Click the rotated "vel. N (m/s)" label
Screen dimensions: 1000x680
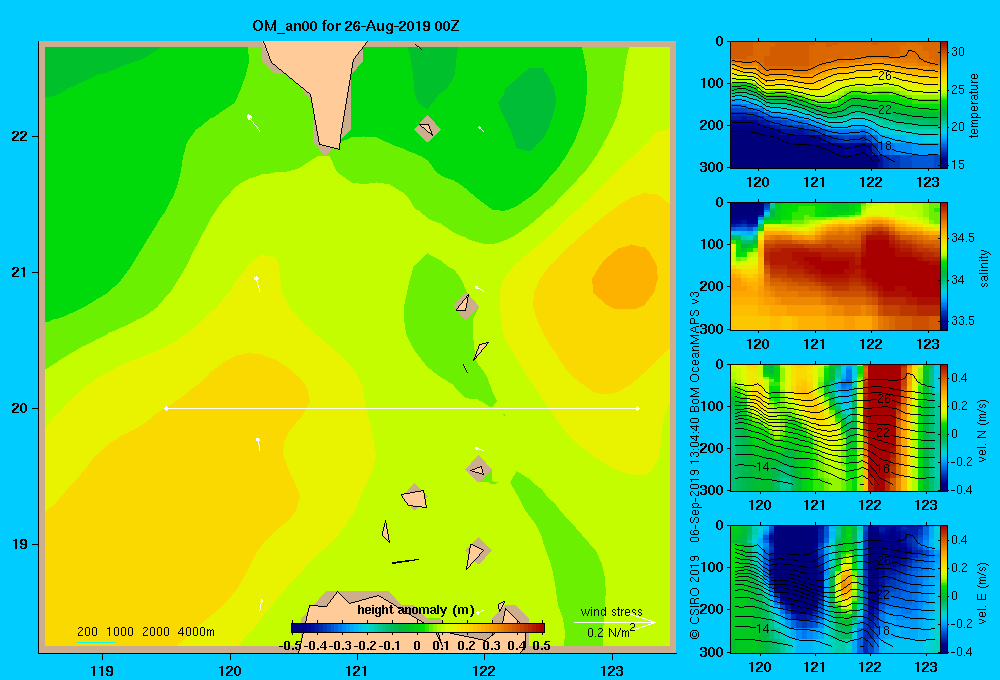(982, 431)
